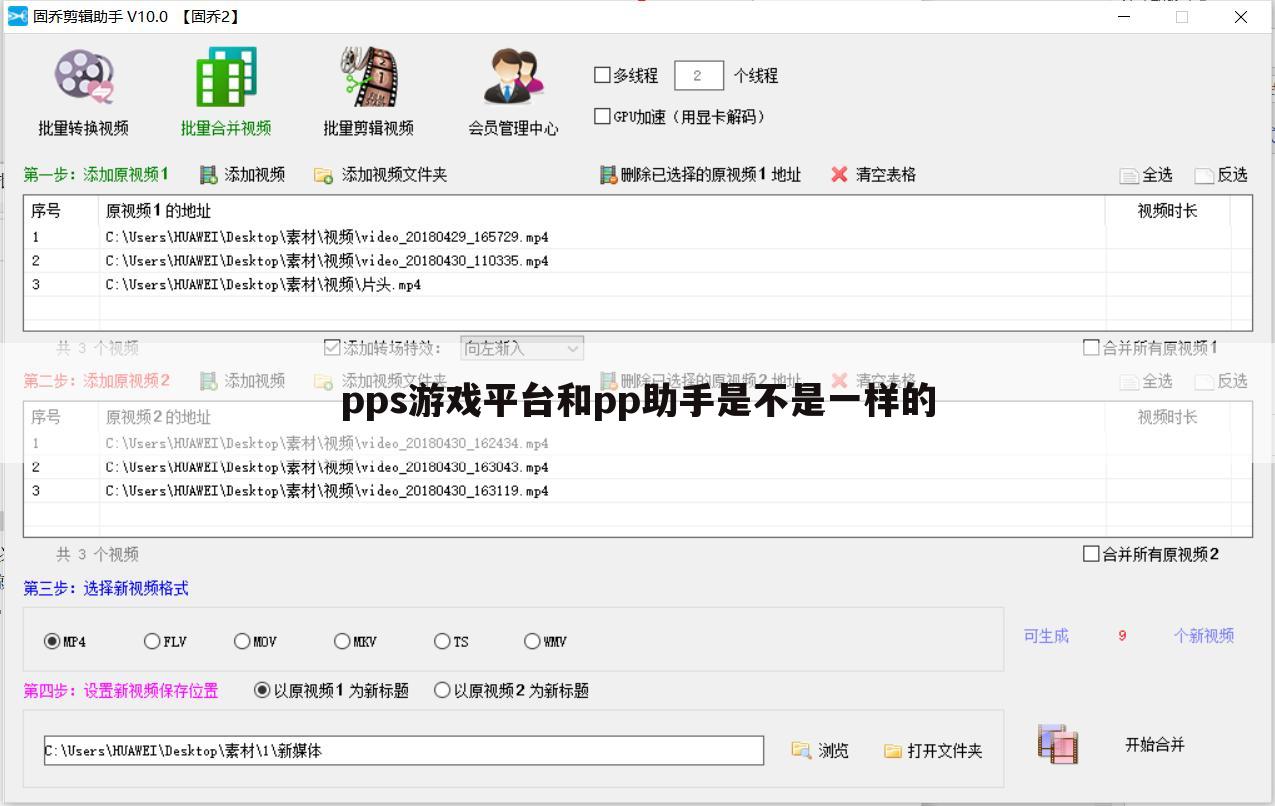Click the 开始合并 start merge icon
Screen dimensions: 1275x806
[1058, 744]
